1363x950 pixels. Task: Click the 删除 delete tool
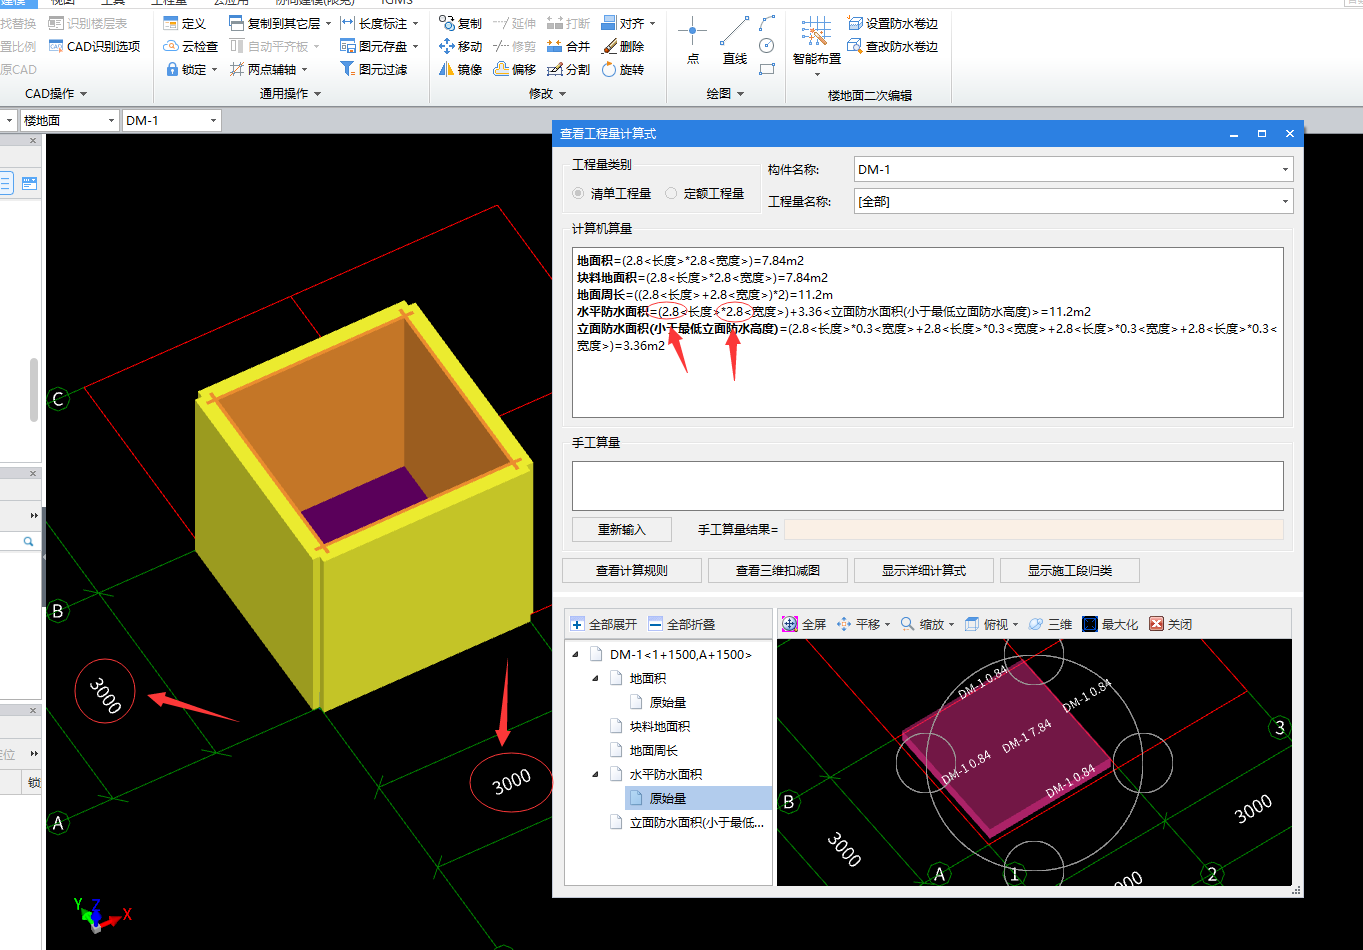tap(623, 46)
